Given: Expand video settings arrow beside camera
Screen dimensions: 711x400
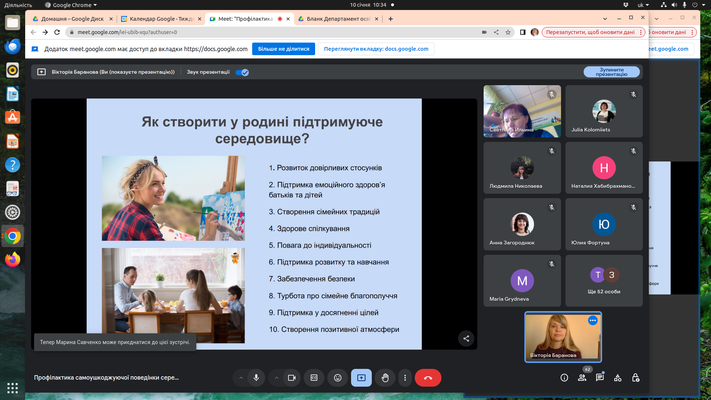Looking at the screenshot, I should point(276,378).
